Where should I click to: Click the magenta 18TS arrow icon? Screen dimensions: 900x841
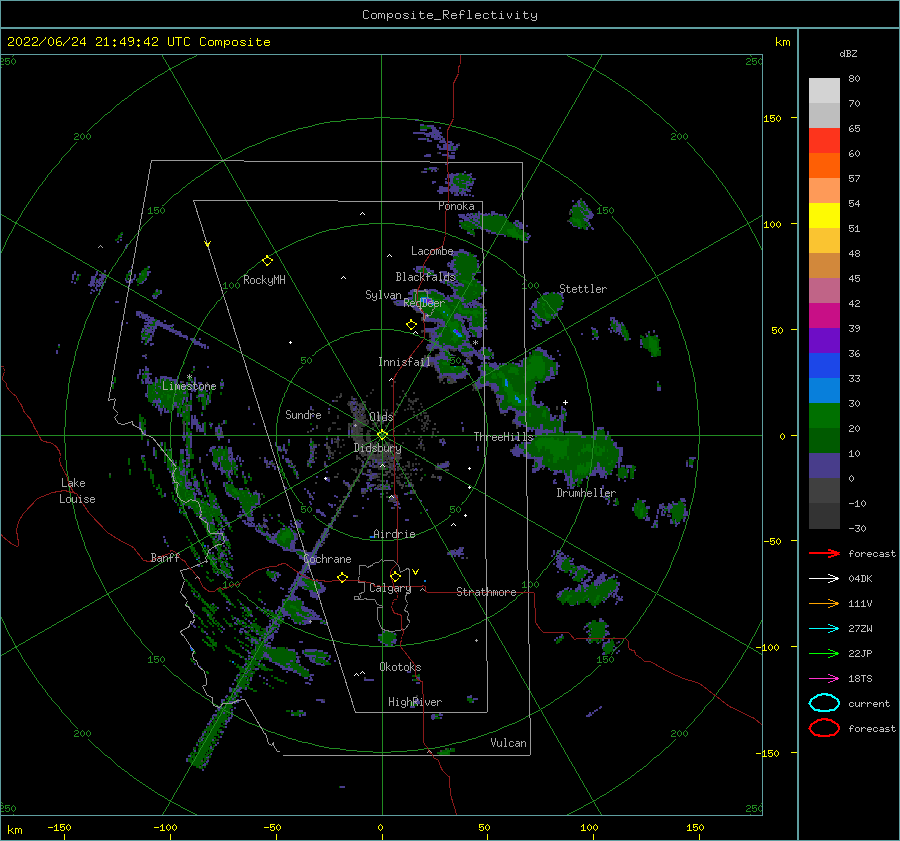pos(824,679)
